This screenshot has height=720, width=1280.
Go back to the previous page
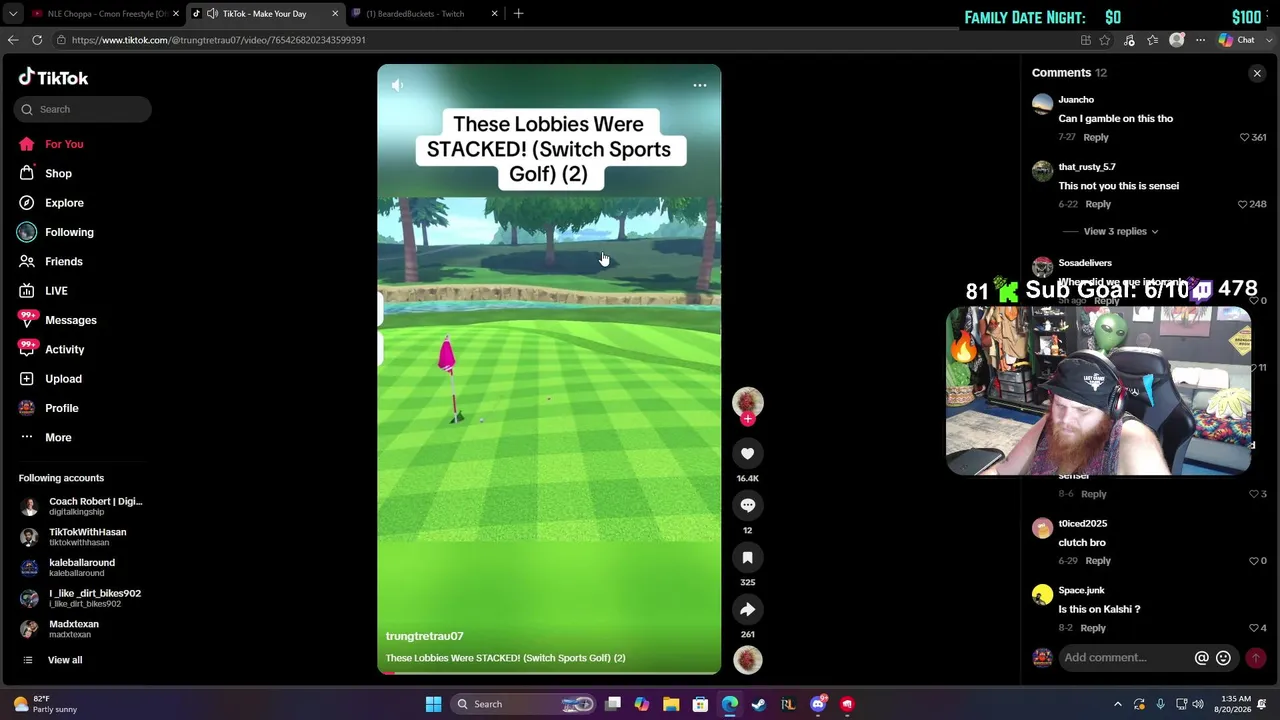click(13, 40)
